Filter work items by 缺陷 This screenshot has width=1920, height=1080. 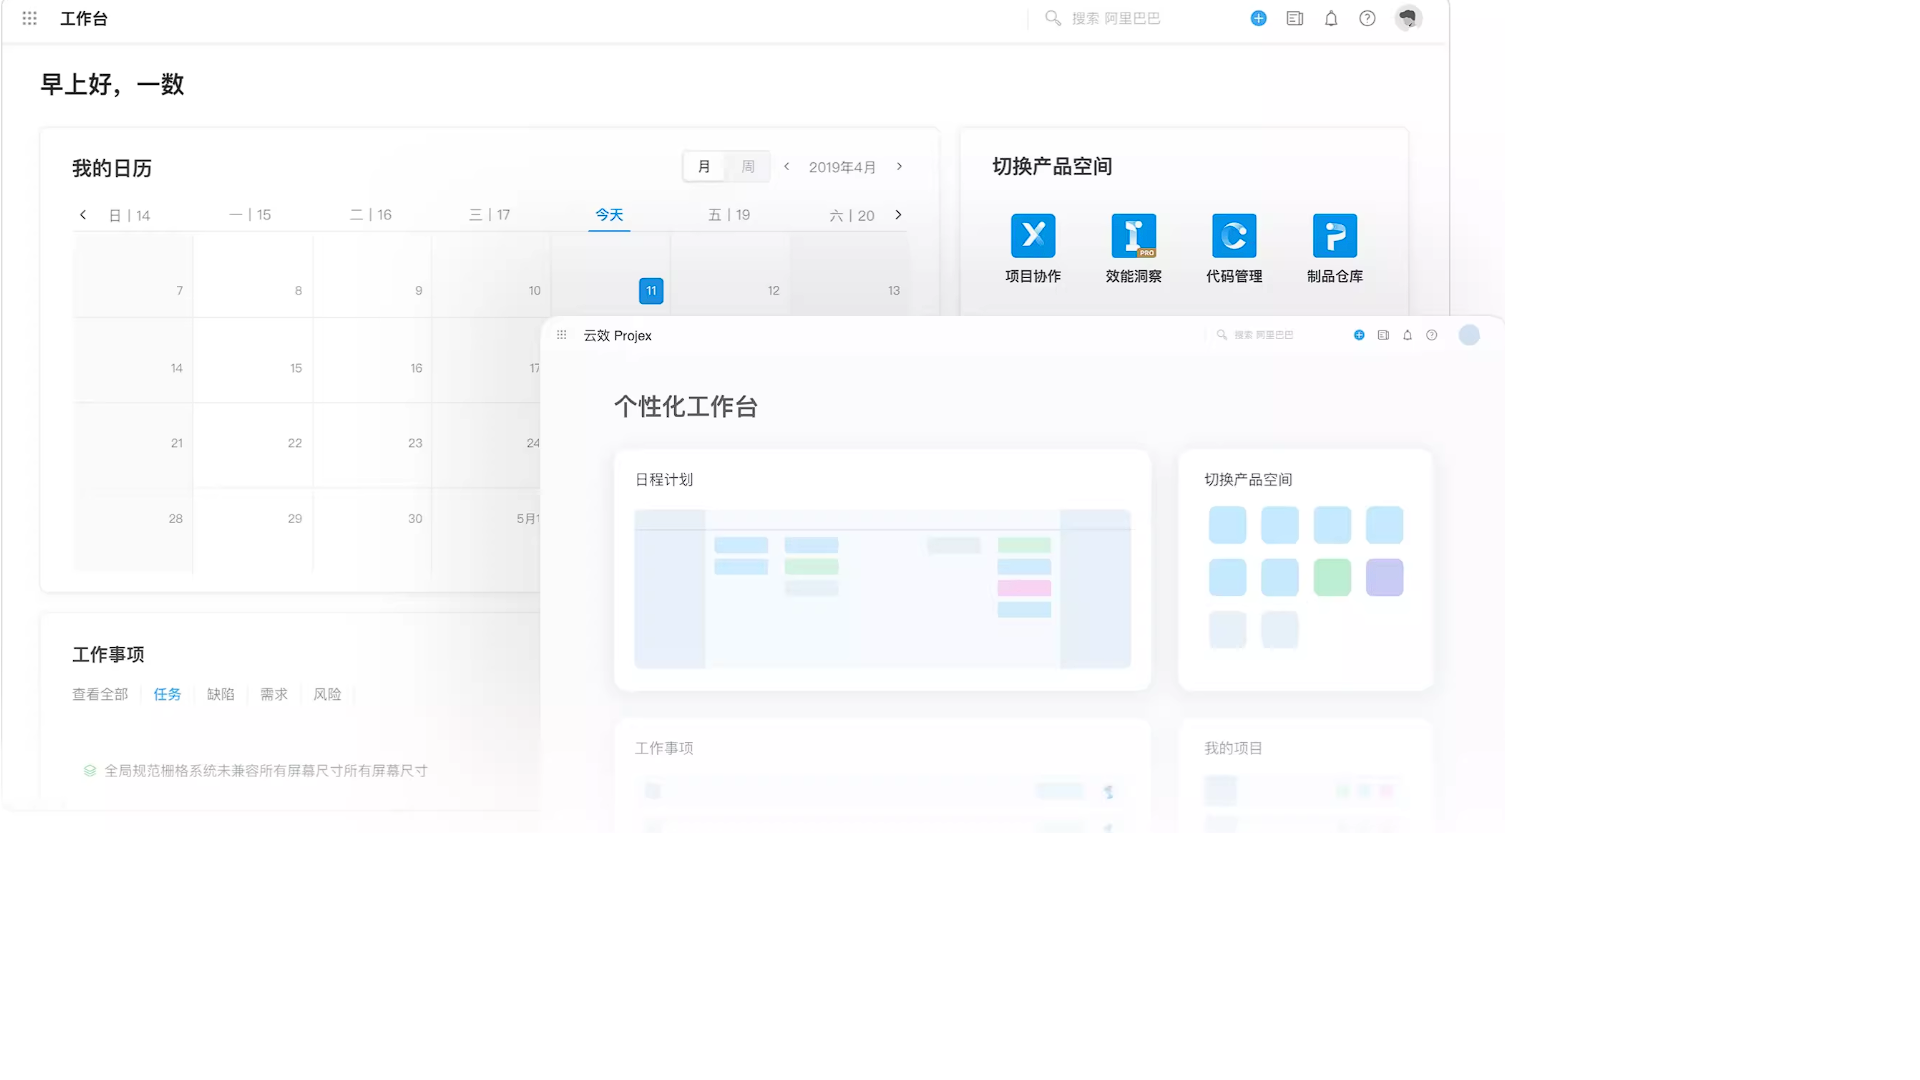(220, 695)
